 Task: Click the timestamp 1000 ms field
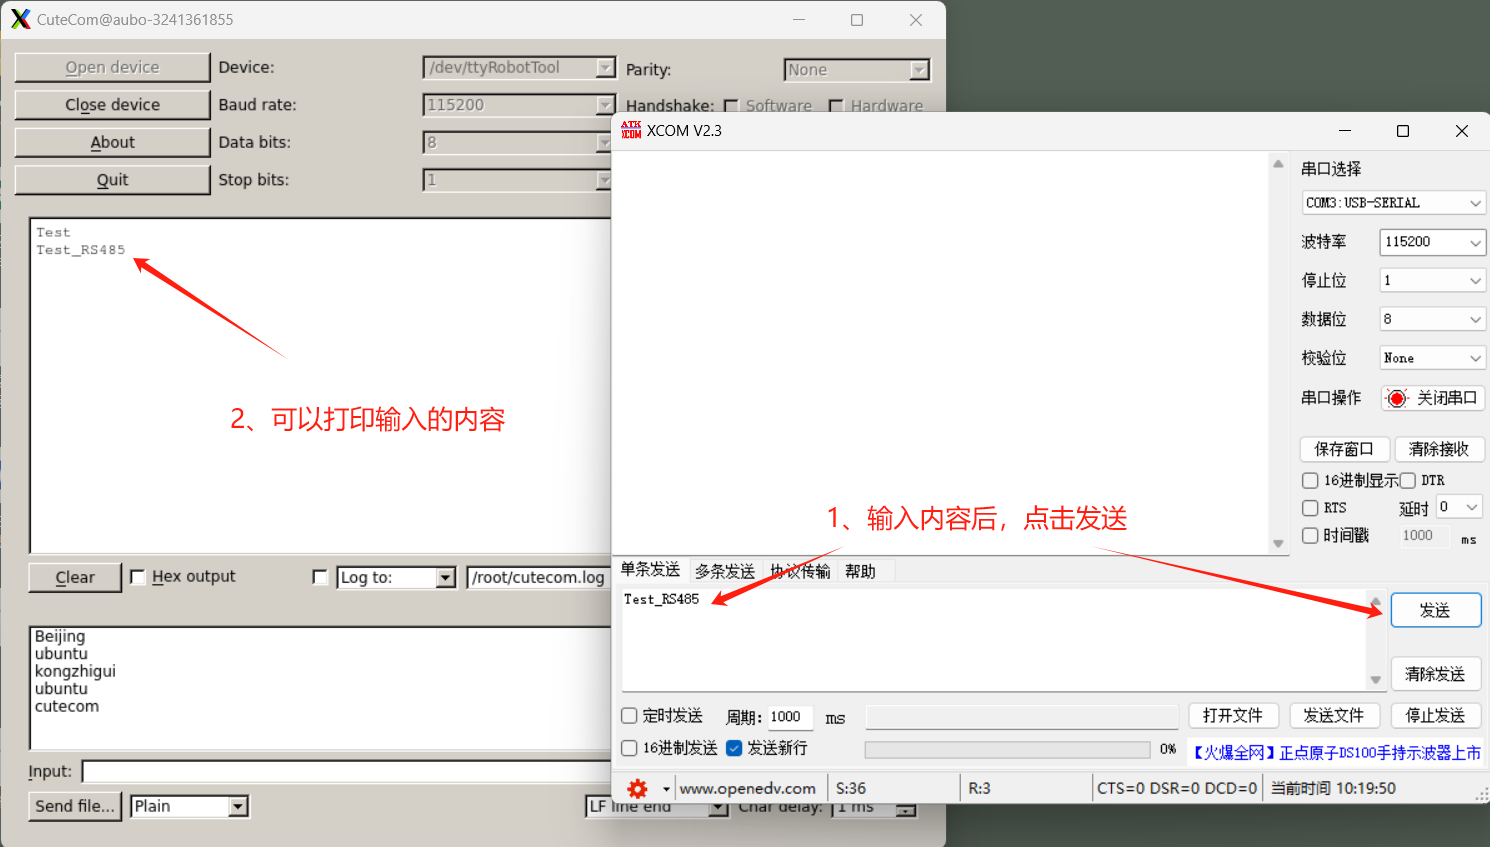coord(1426,536)
